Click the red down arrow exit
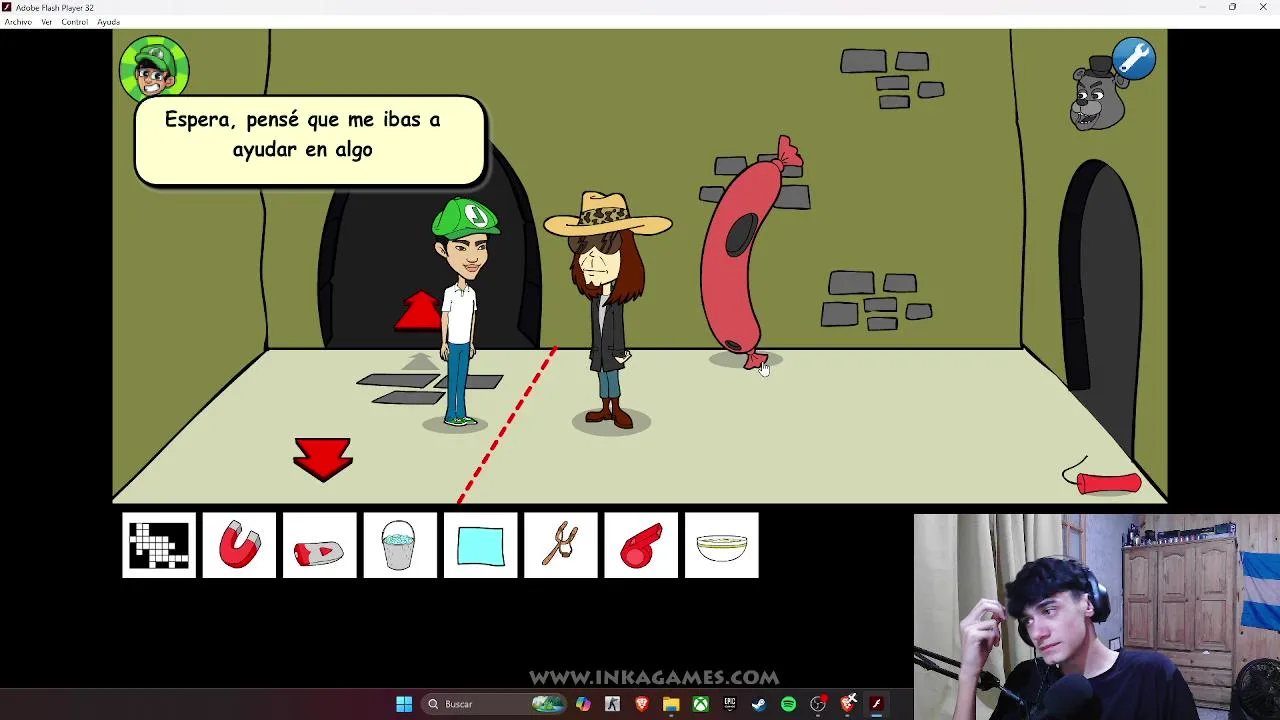Image resolution: width=1280 pixels, height=720 pixels. tap(322, 459)
